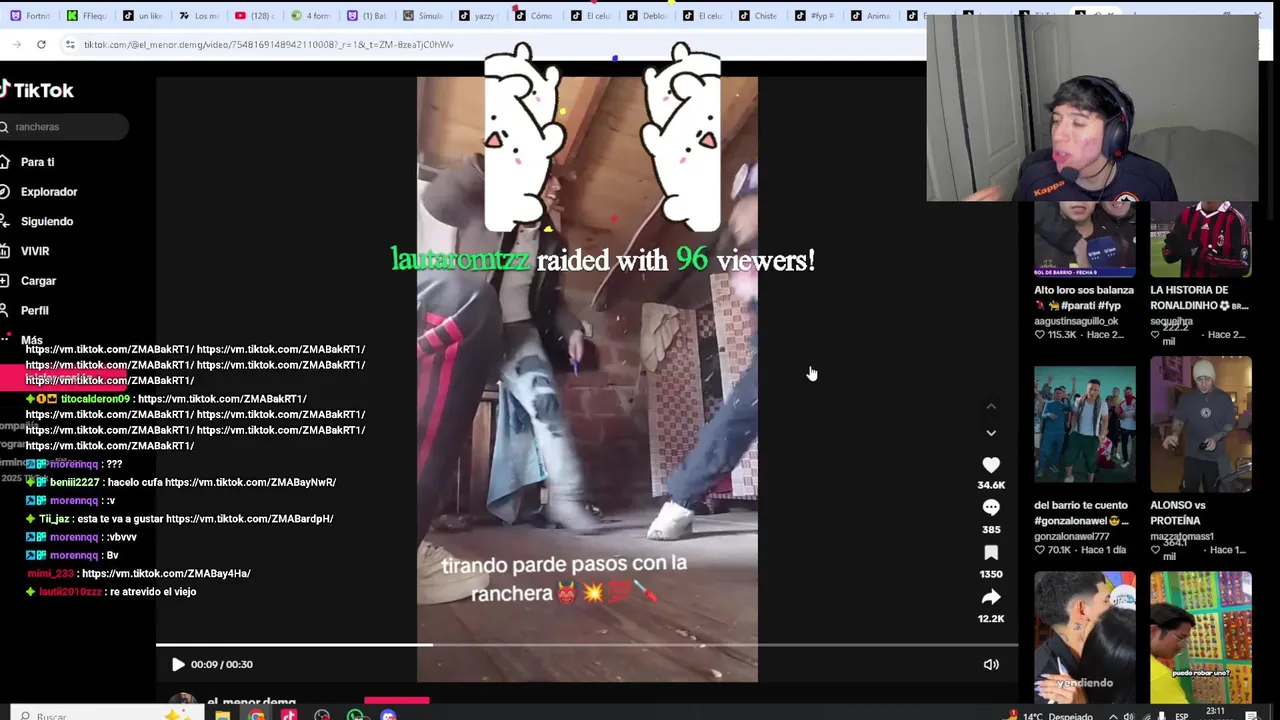Switch to the 'Anima' browser tab
The image size is (1280, 720).
[x=871, y=16]
